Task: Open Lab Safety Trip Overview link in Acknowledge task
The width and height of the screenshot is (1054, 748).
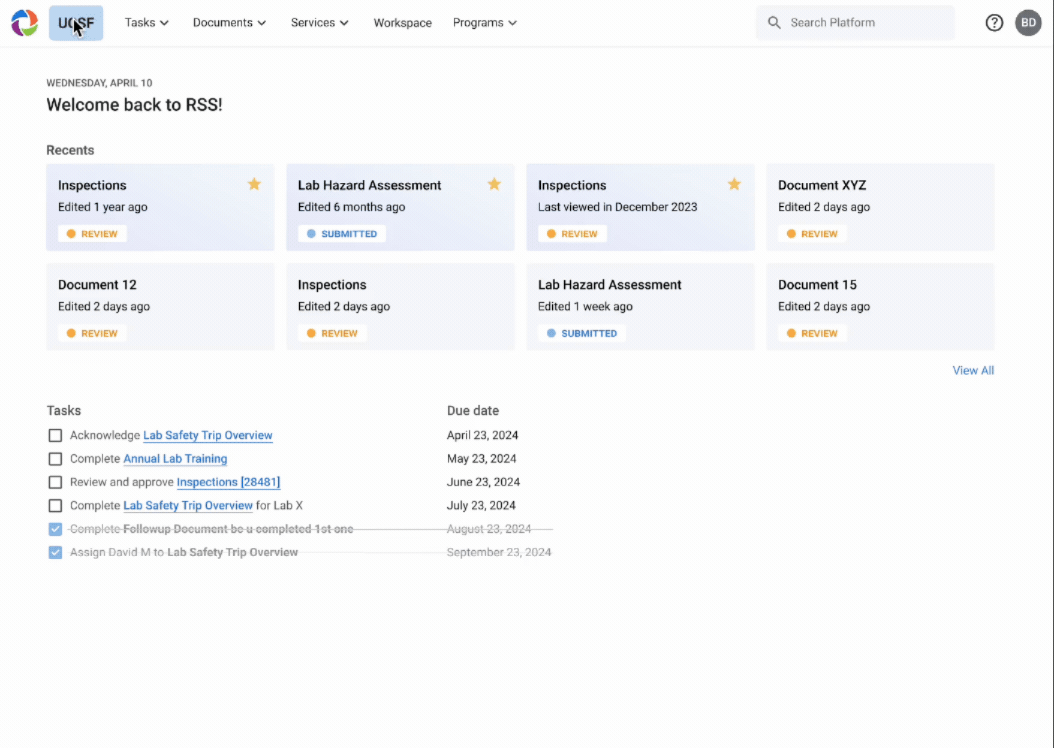Action: point(208,435)
